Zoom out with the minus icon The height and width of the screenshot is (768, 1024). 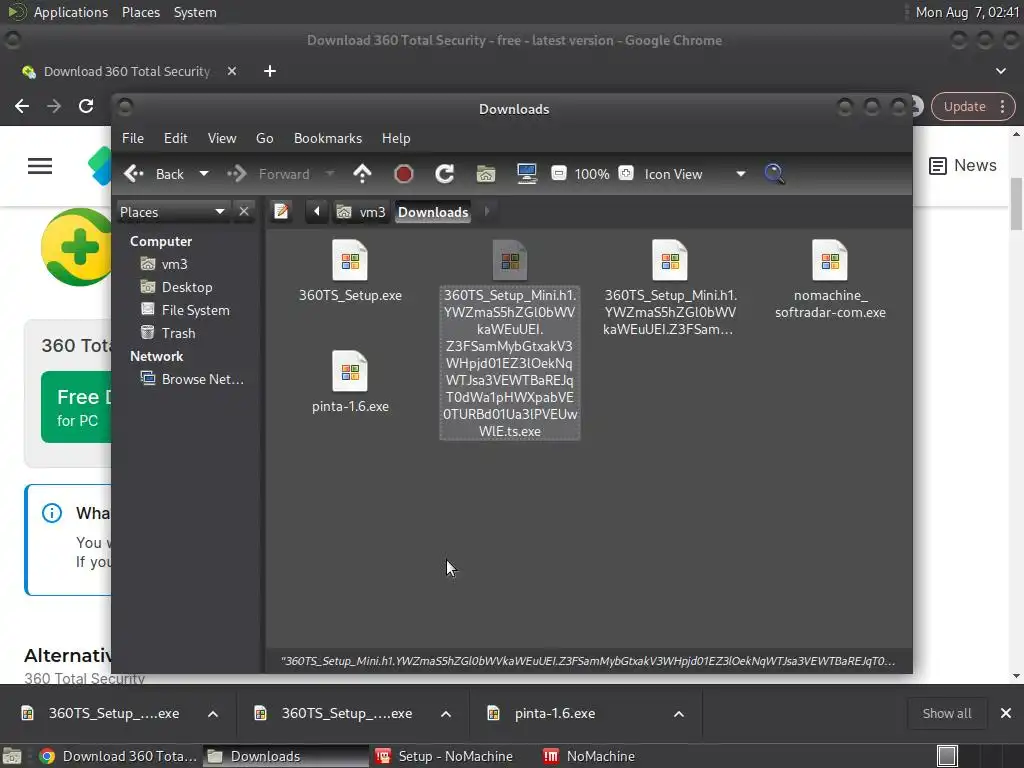click(x=558, y=173)
